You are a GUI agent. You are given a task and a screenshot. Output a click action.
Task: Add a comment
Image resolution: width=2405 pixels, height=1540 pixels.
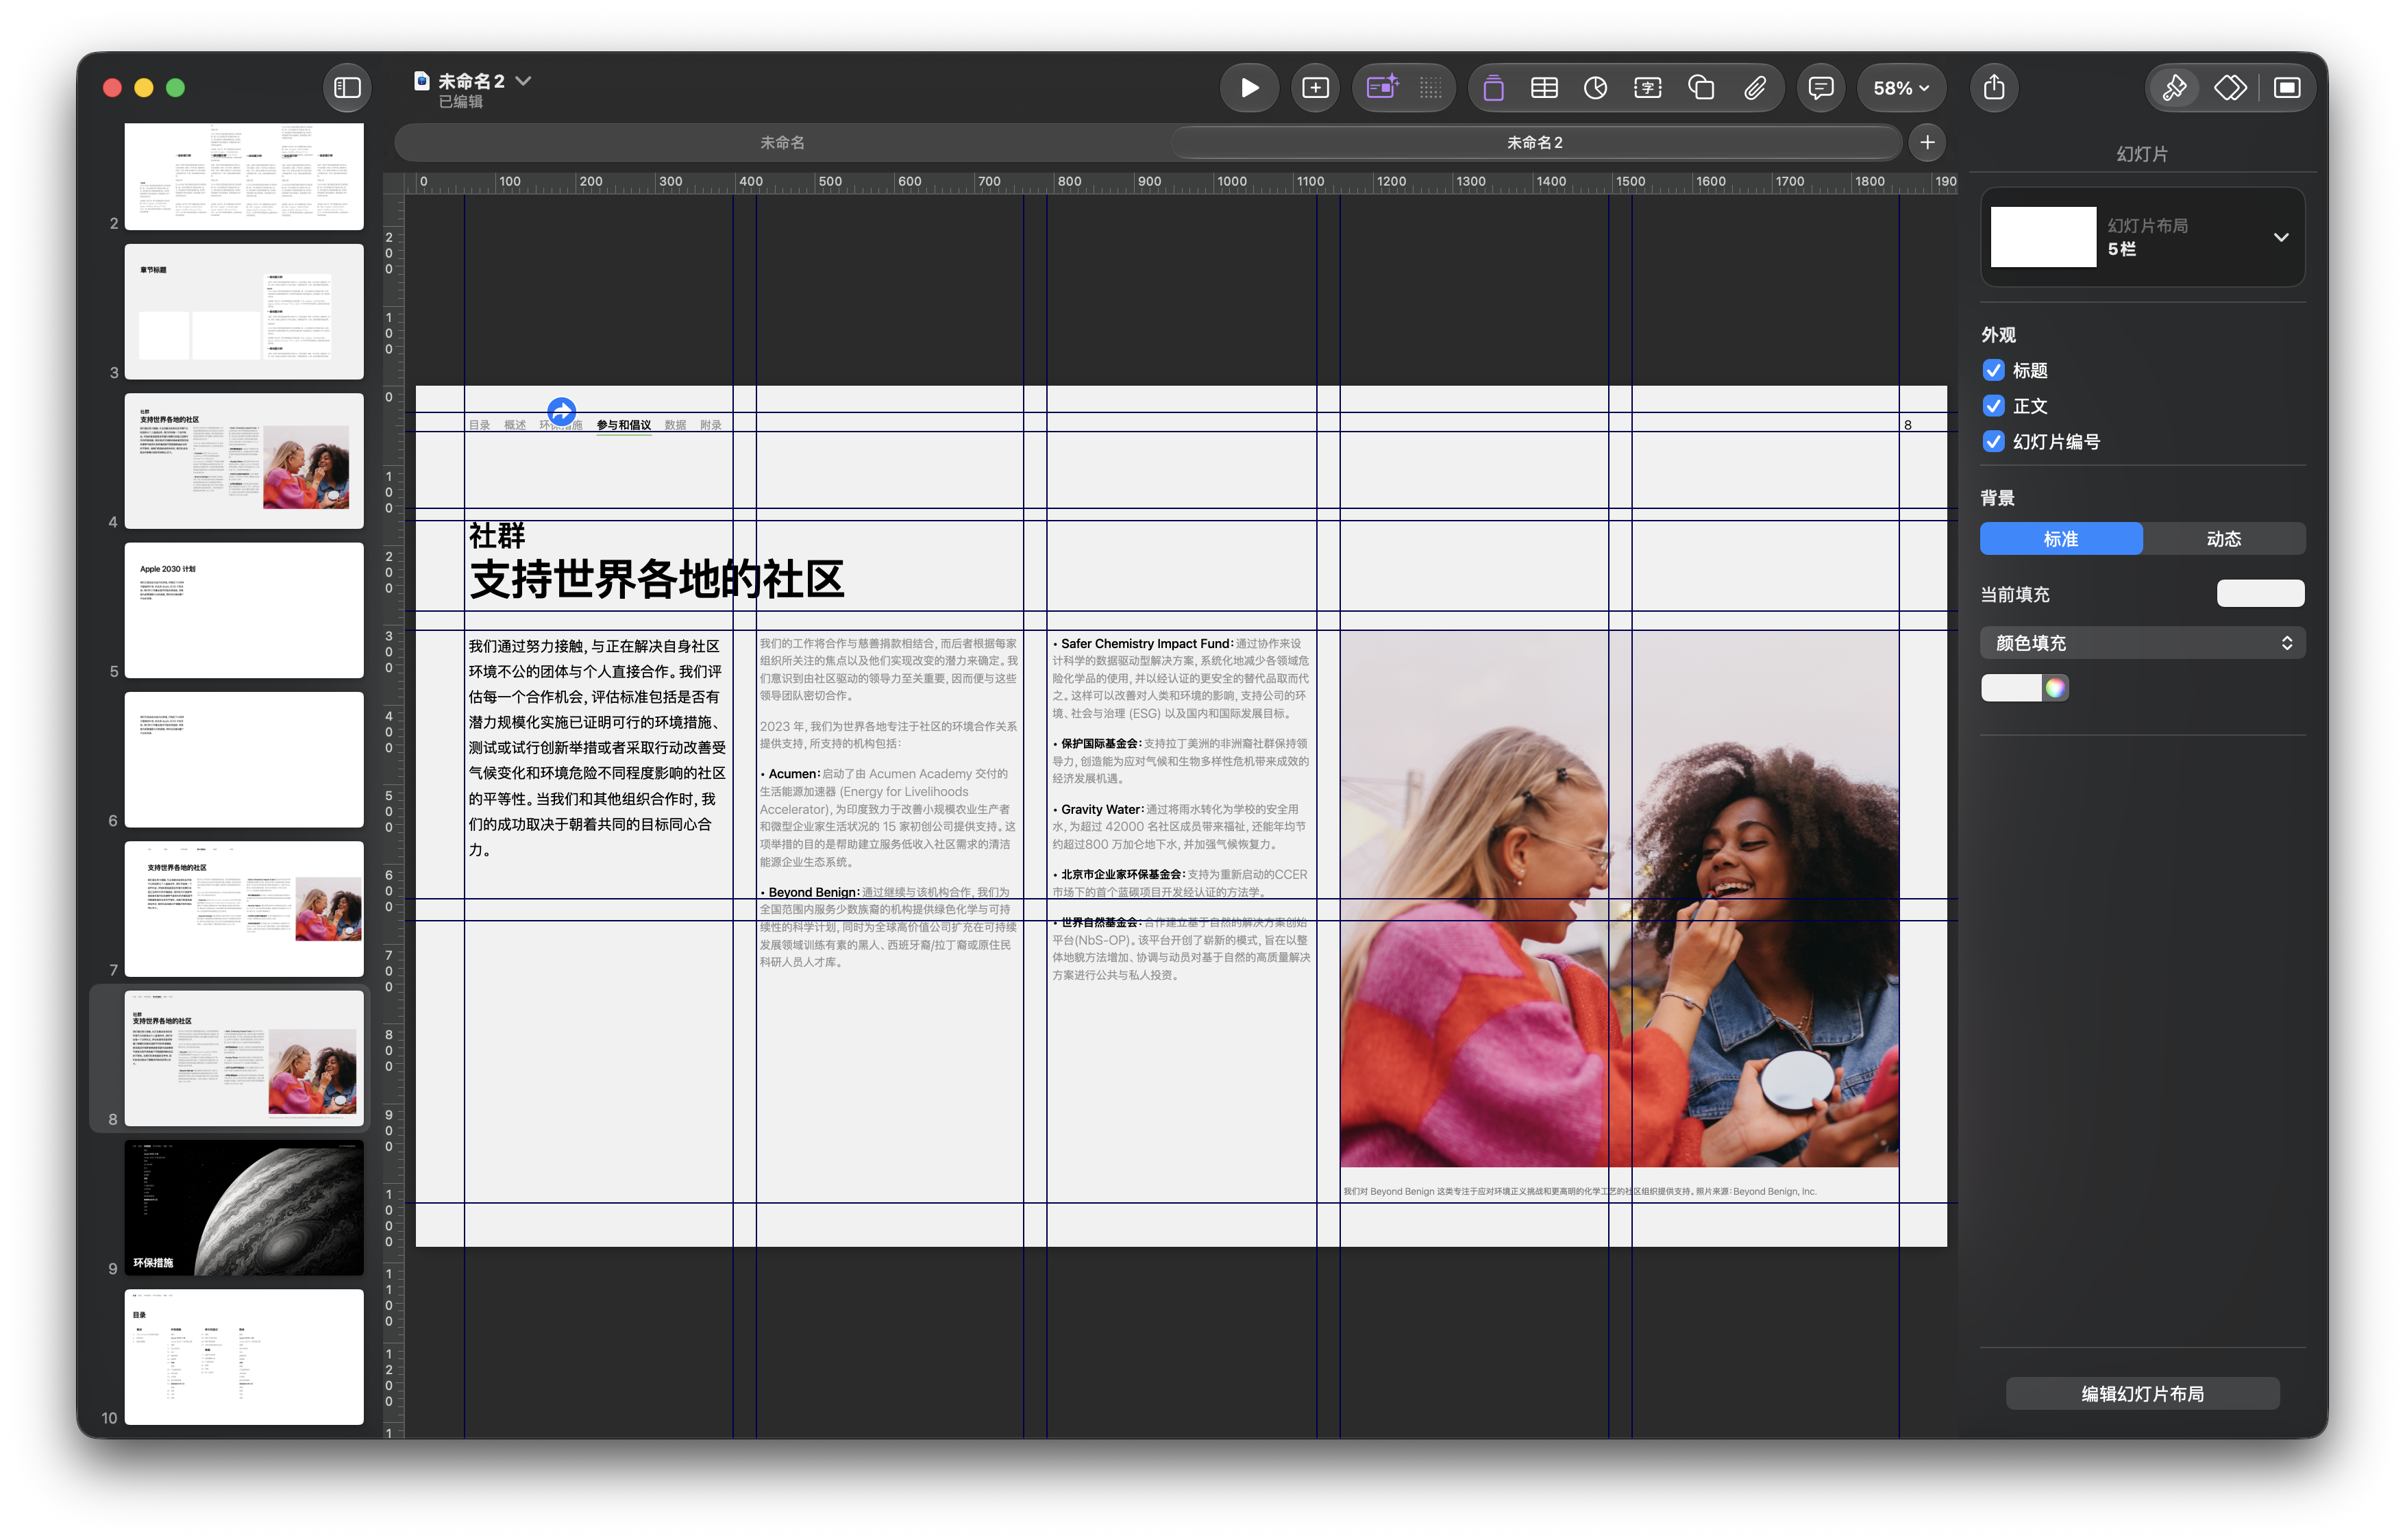(x=1820, y=88)
